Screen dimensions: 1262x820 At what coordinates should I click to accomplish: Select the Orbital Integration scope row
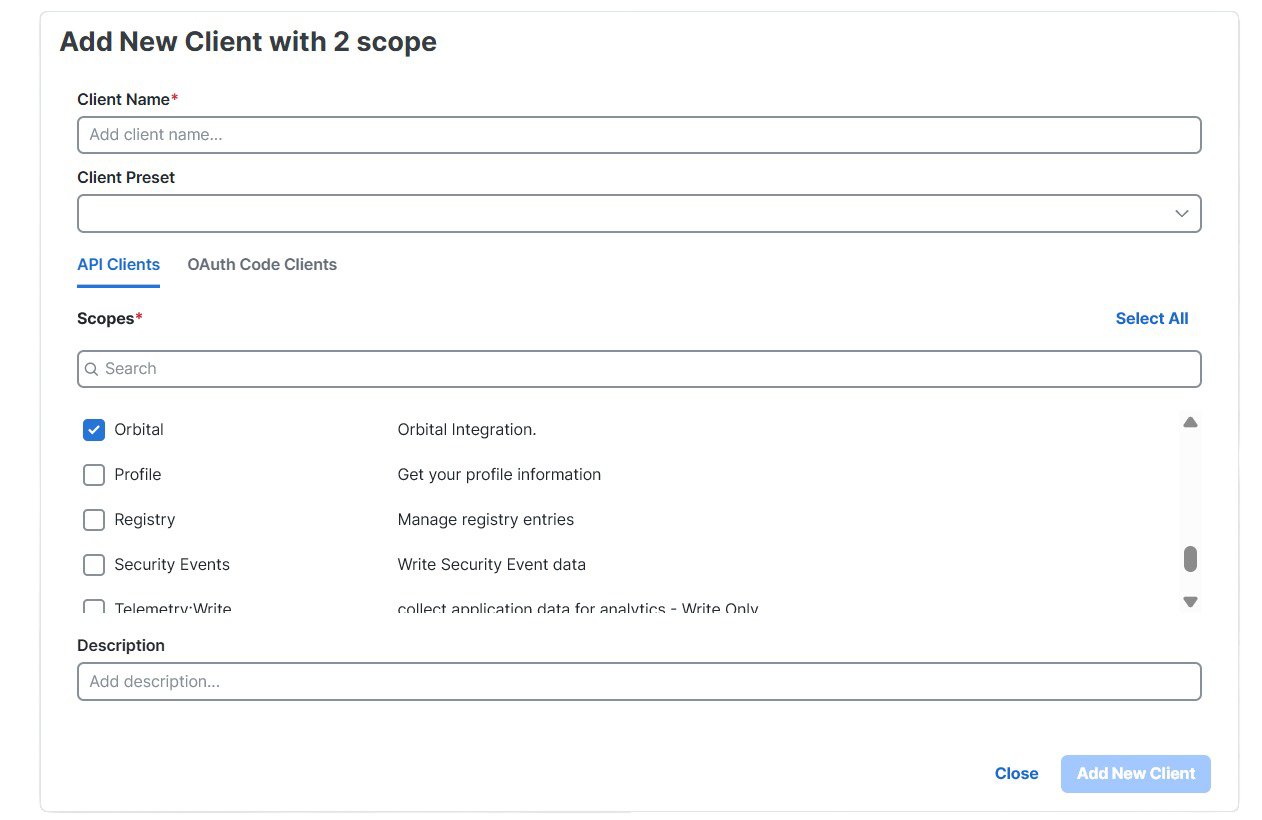pyautogui.click(x=467, y=429)
